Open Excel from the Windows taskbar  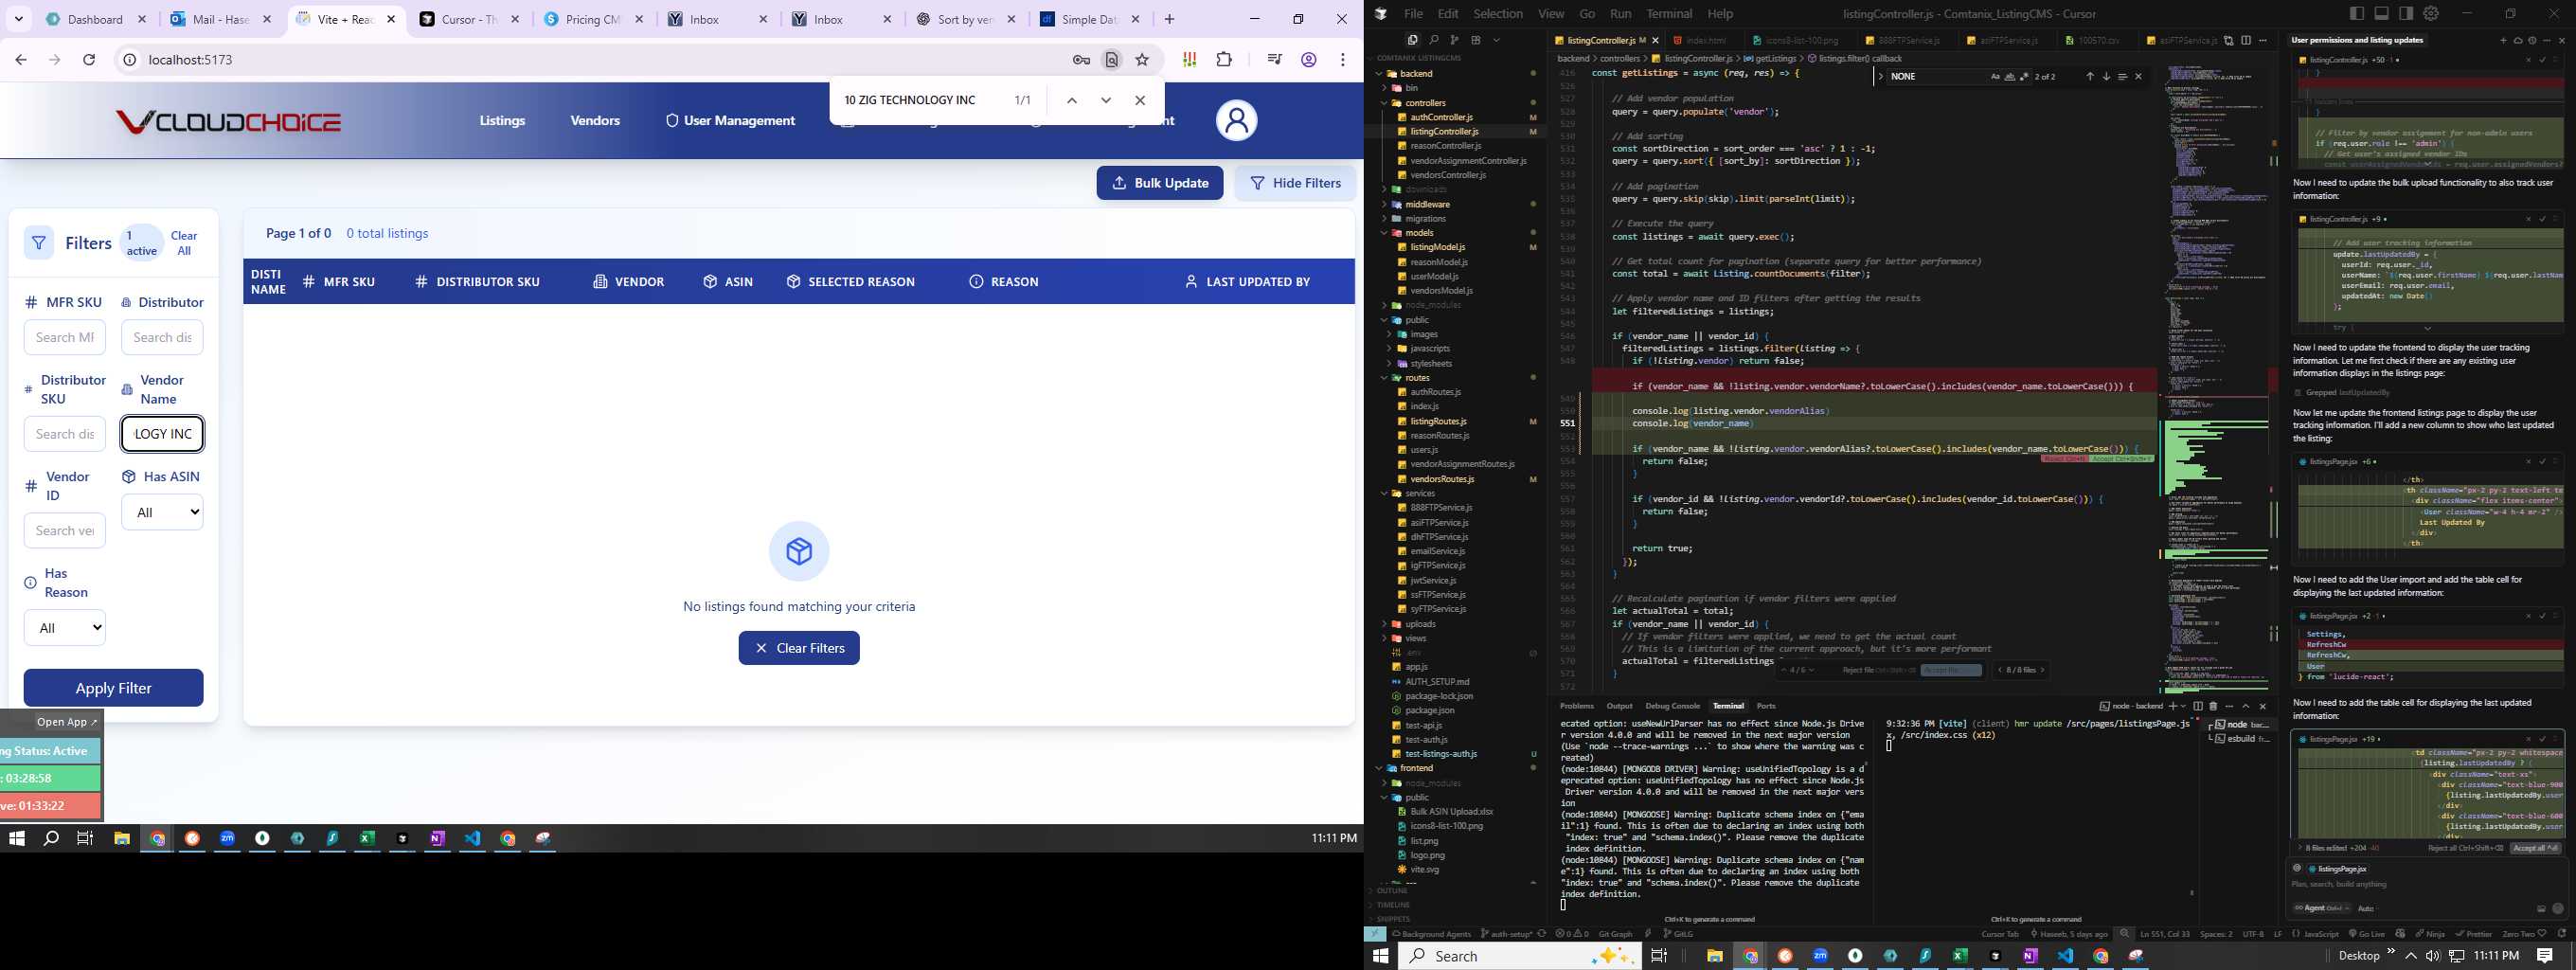[x=367, y=838]
